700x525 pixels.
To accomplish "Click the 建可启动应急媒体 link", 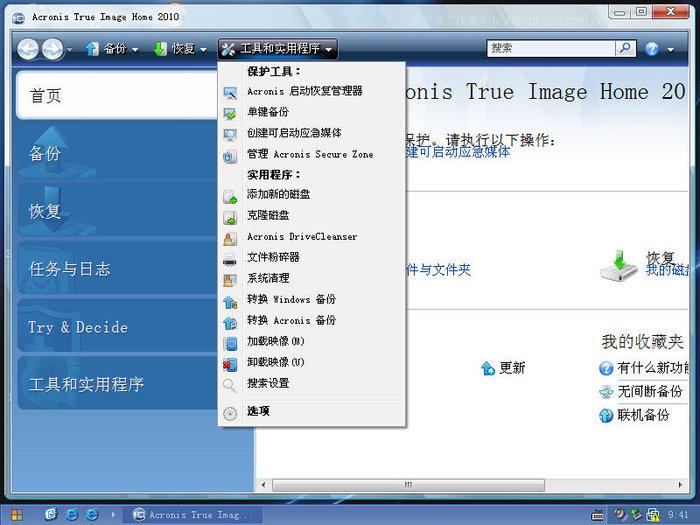I will pyautogui.click(x=458, y=152).
